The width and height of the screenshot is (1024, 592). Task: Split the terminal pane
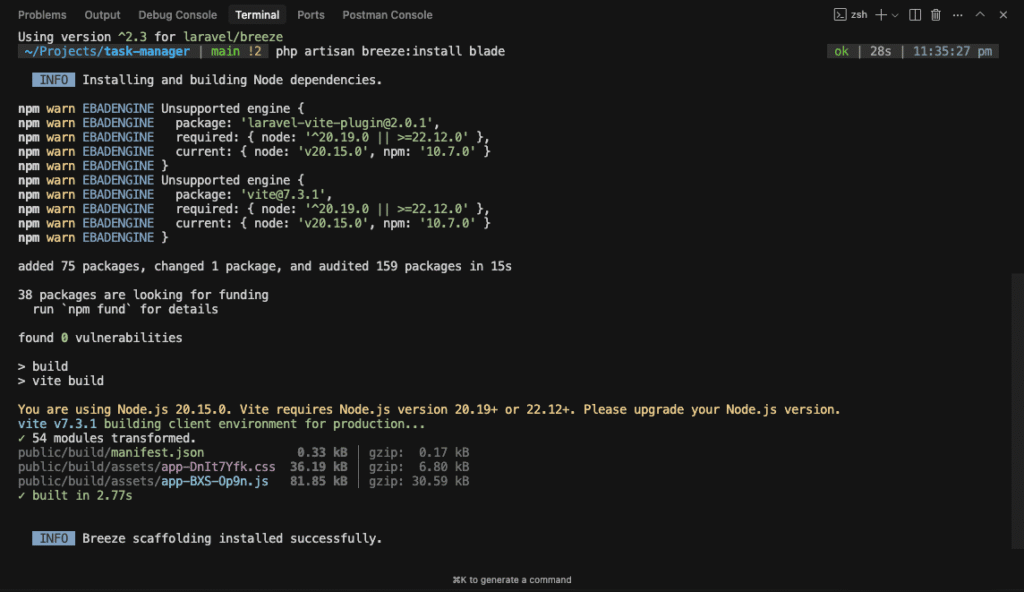coord(915,15)
